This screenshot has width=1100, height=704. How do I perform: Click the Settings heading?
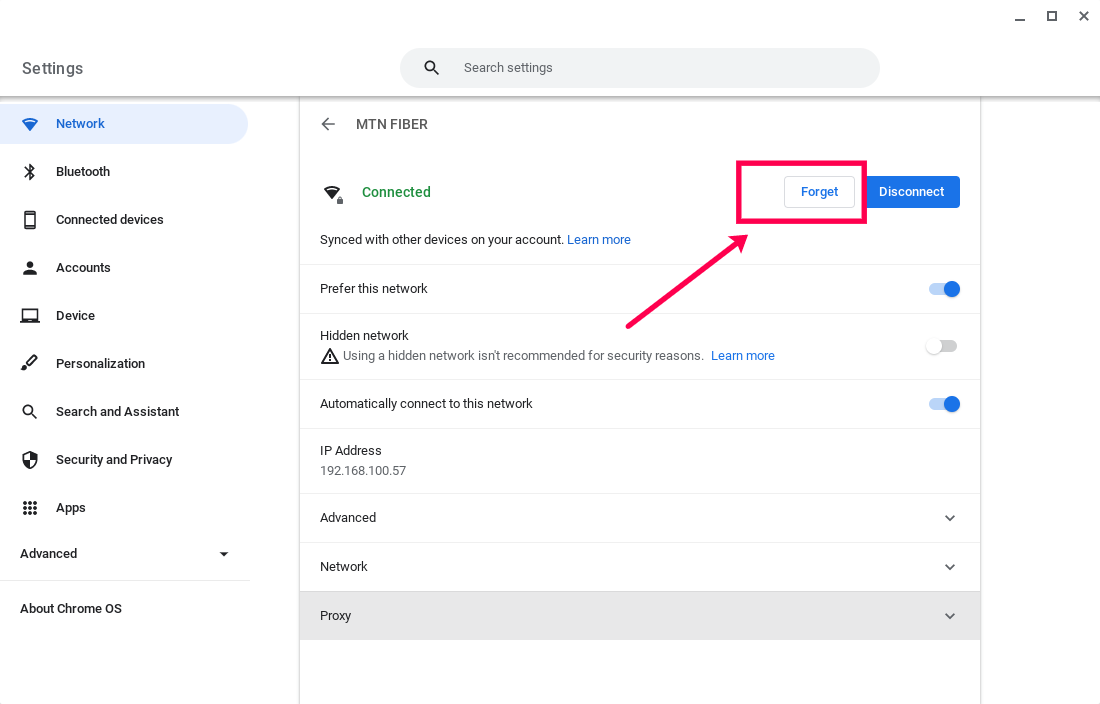point(53,68)
